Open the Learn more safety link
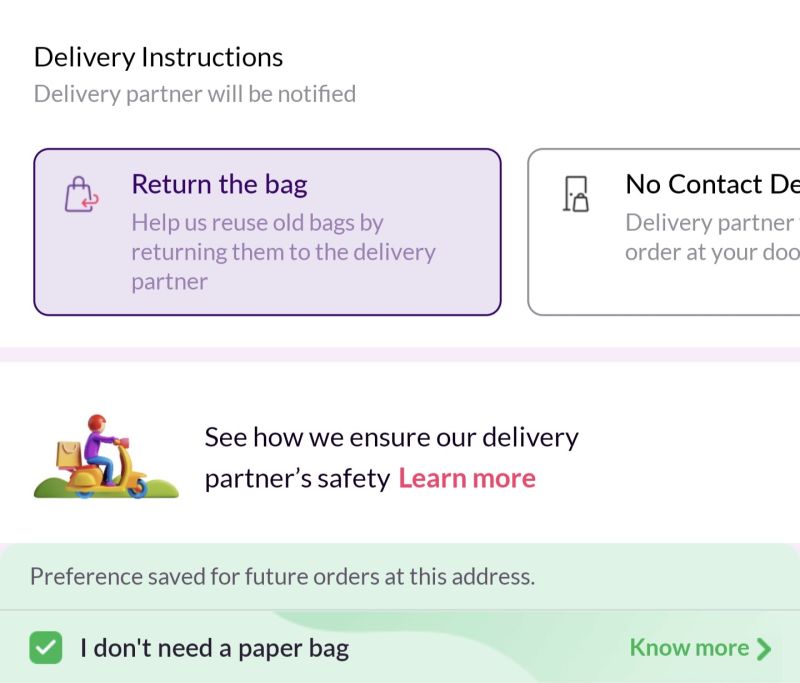This screenshot has width=800, height=683. pyautogui.click(x=467, y=478)
